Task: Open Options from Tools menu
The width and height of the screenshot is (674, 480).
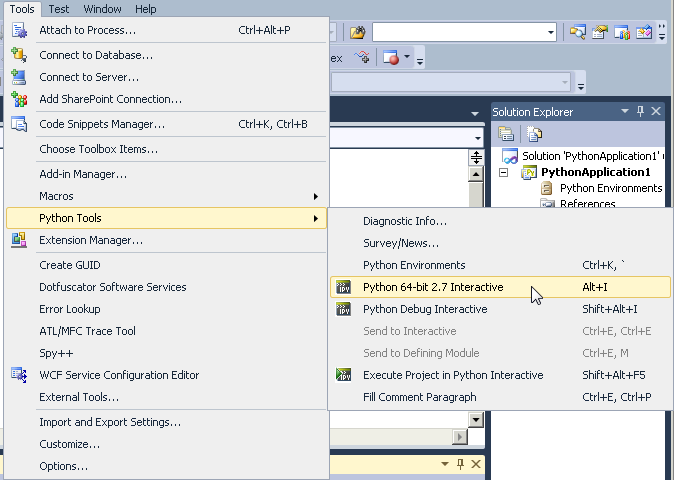Action: pyautogui.click(x=166, y=466)
